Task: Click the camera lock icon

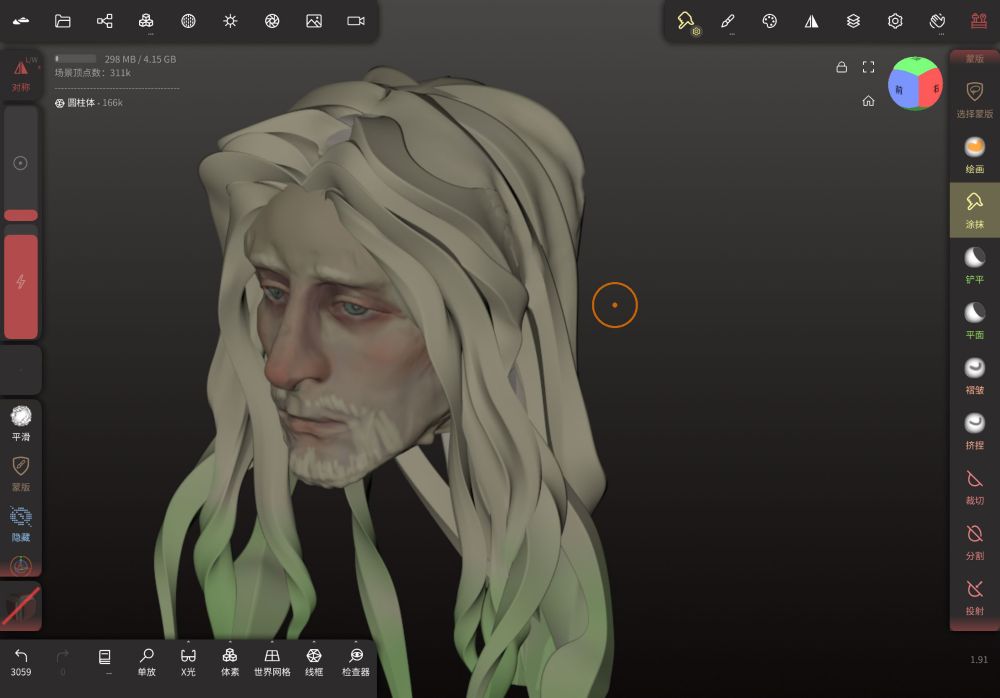Action: [x=842, y=67]
